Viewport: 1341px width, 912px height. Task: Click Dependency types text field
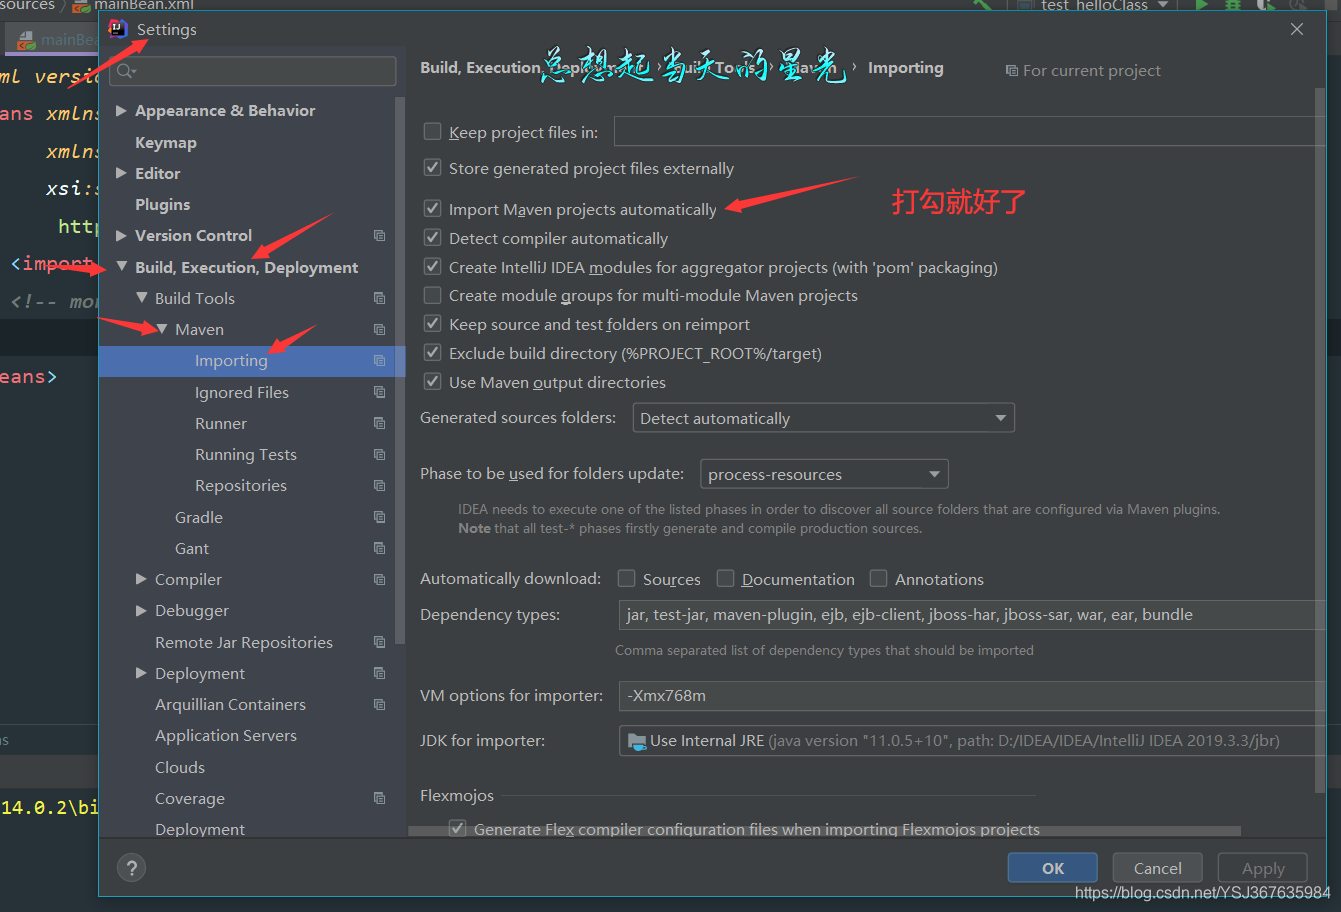972,615
